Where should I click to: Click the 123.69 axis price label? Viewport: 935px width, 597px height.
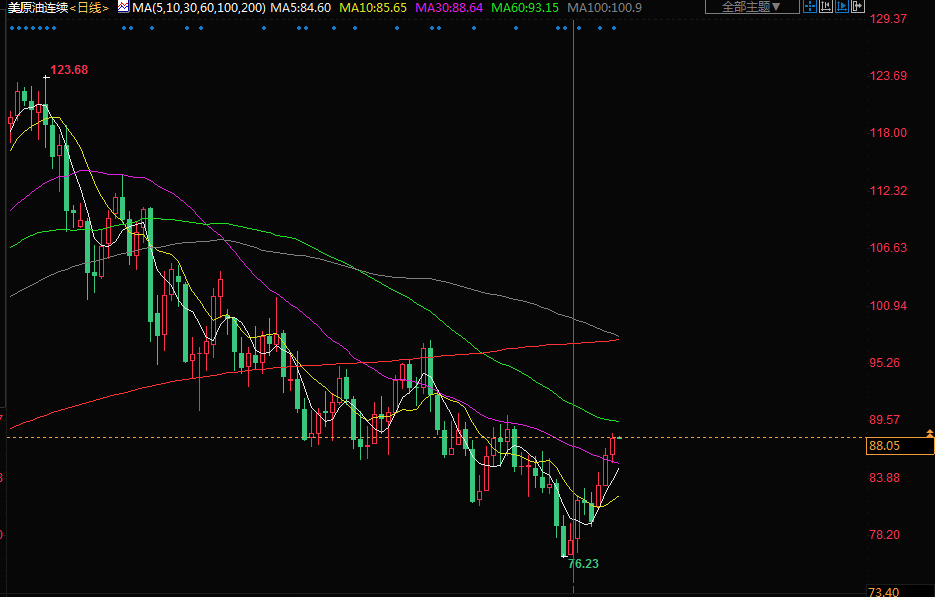coord(888,76)
